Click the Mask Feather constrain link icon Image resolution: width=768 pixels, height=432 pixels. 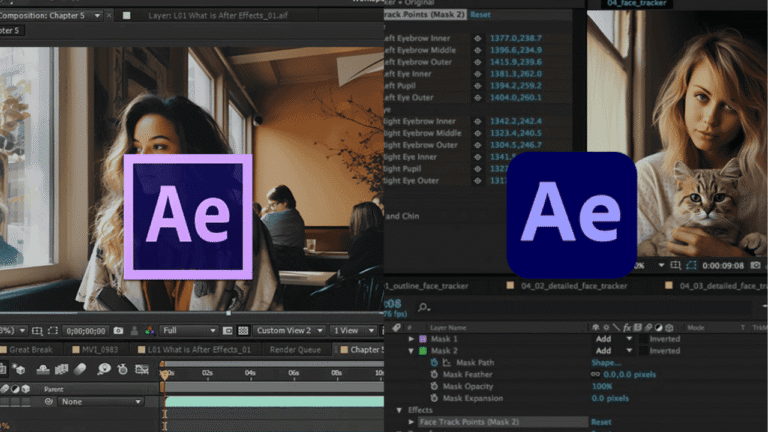tap(596, 375)
